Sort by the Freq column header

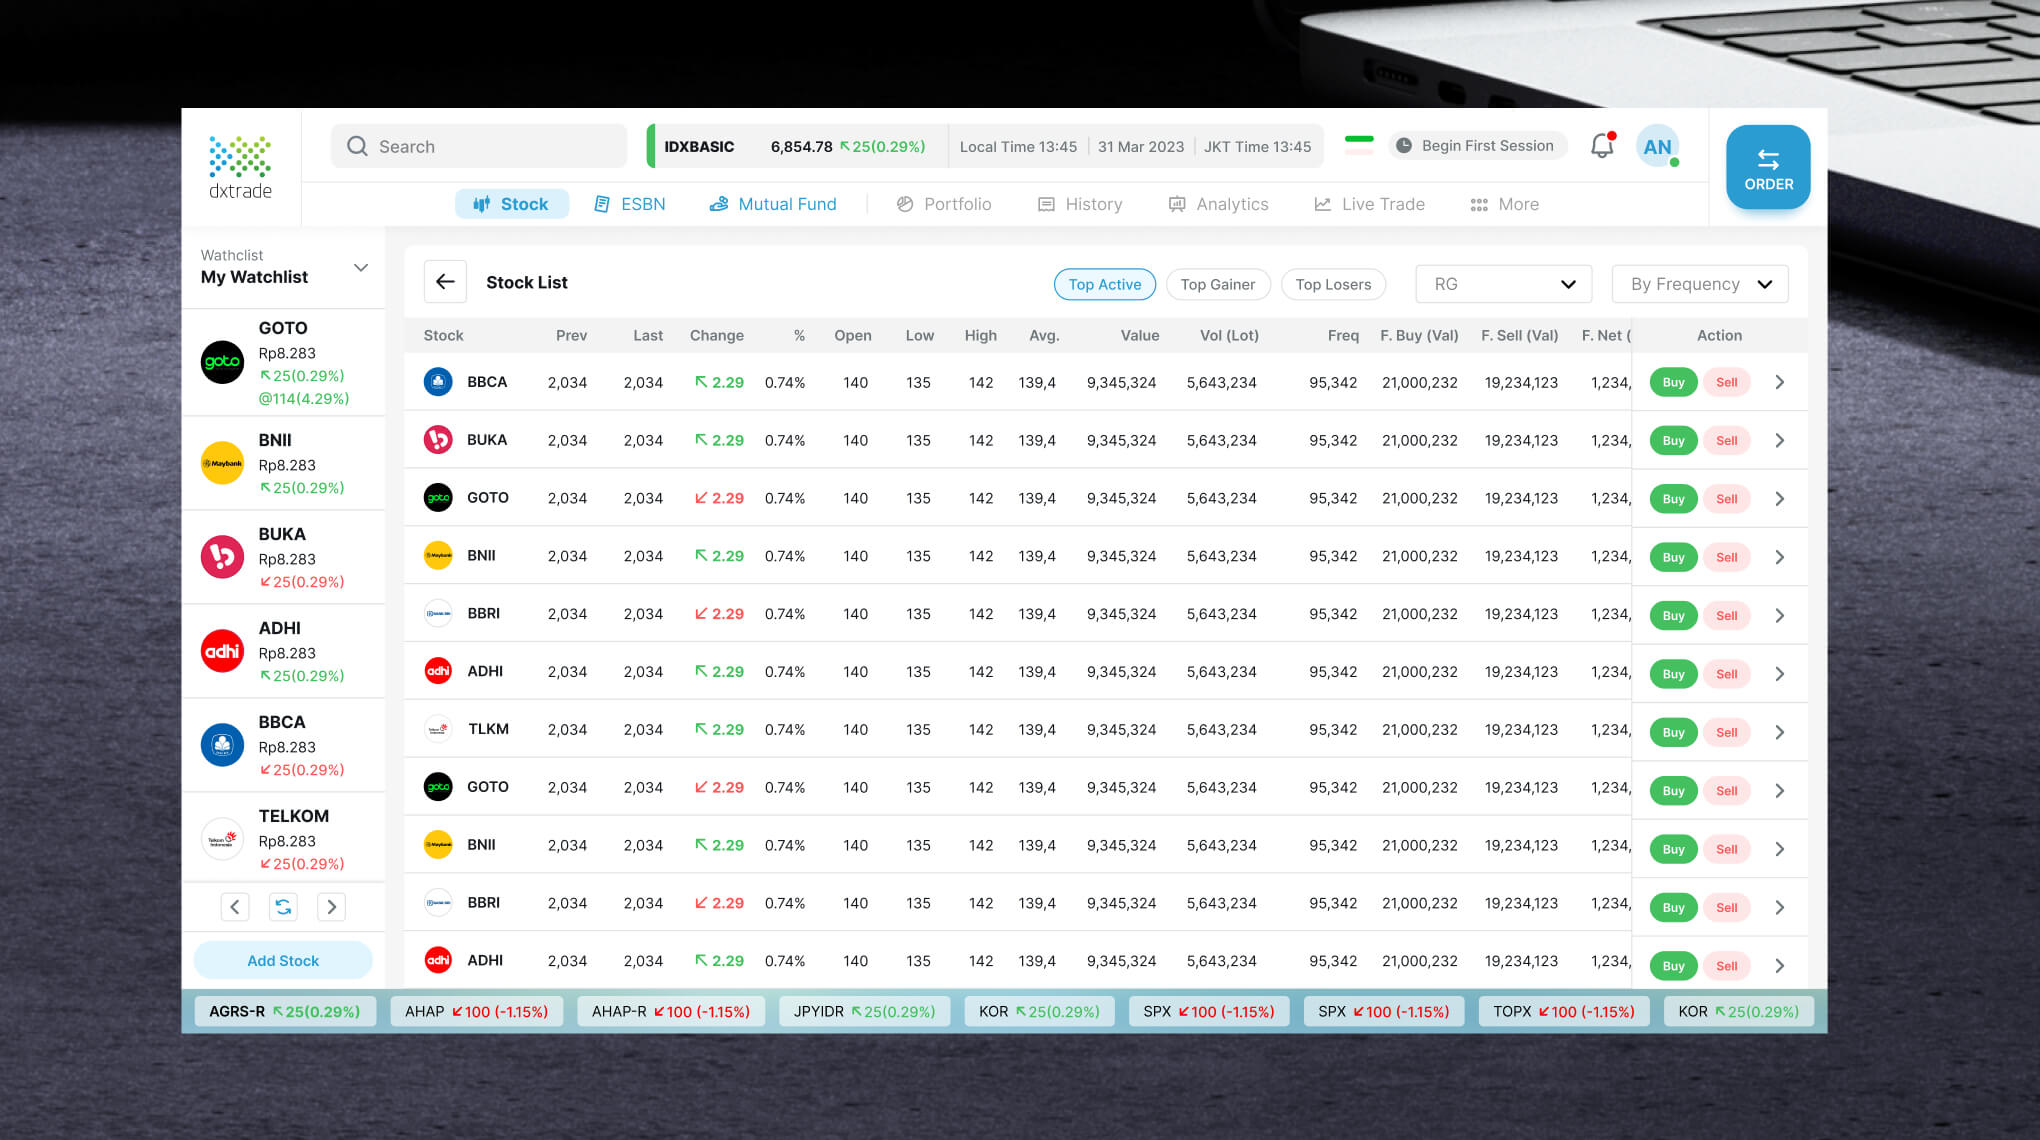(x=1343, y=335)
